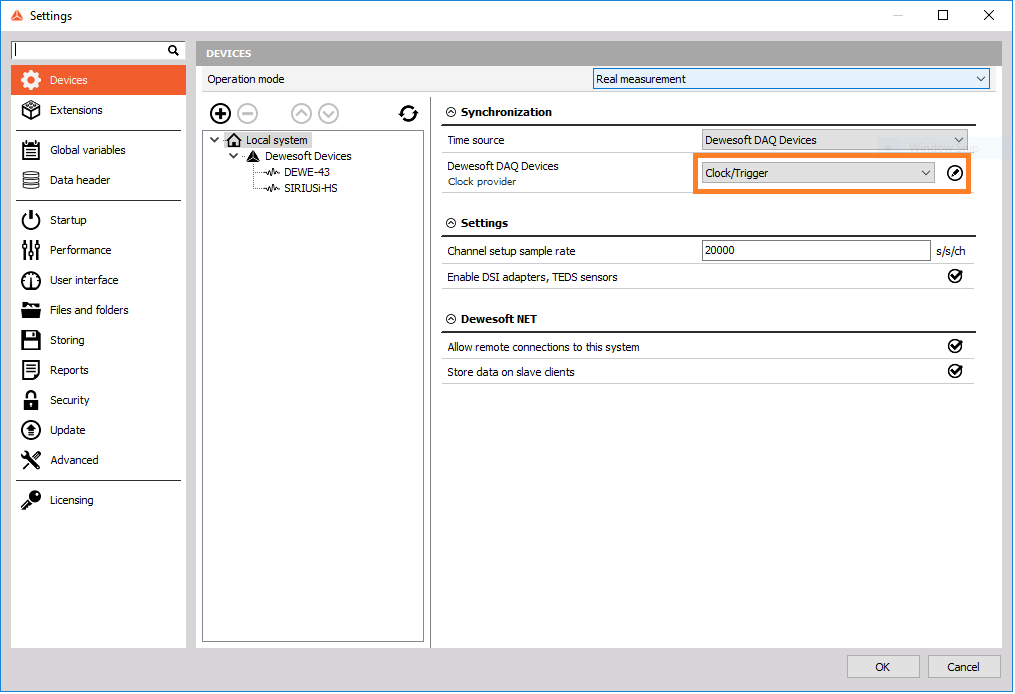Click the Files and folders icon
1015x694 pixels.
click(x=30, y=310)
